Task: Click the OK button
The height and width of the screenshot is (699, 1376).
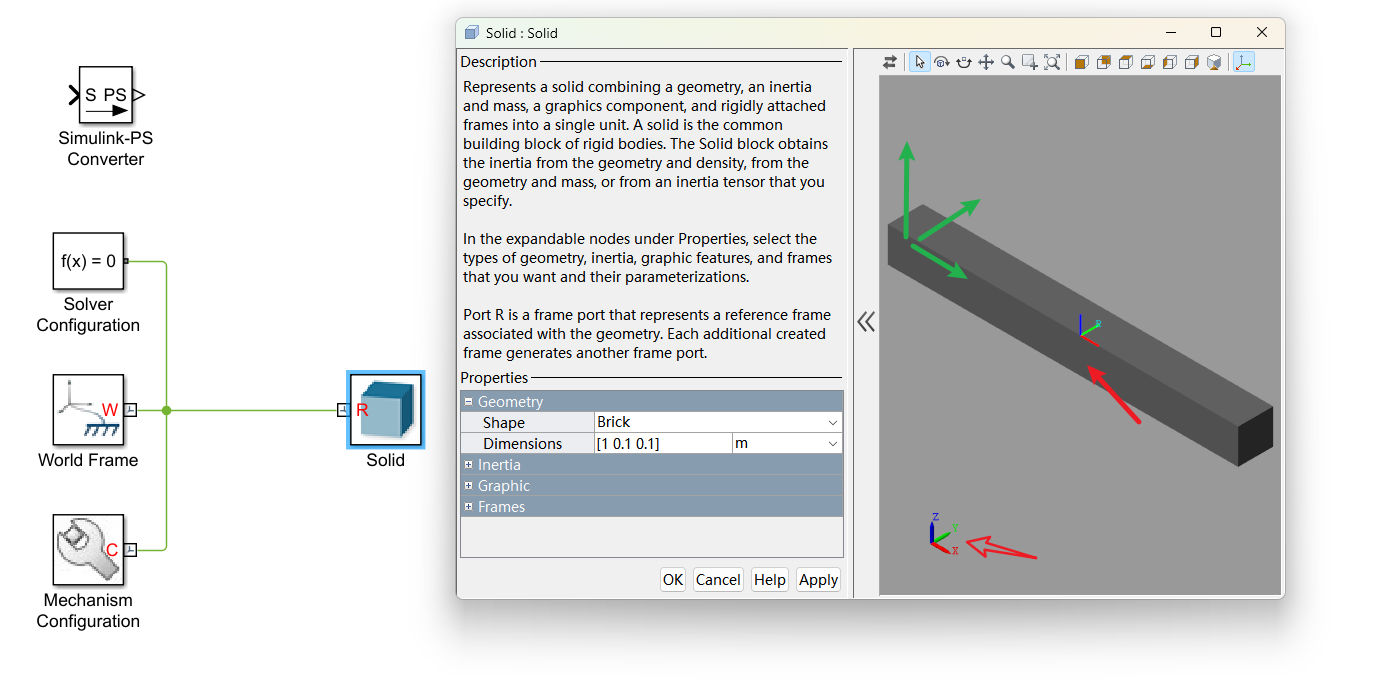Action: pyautogui.click(x=673, y=580)
